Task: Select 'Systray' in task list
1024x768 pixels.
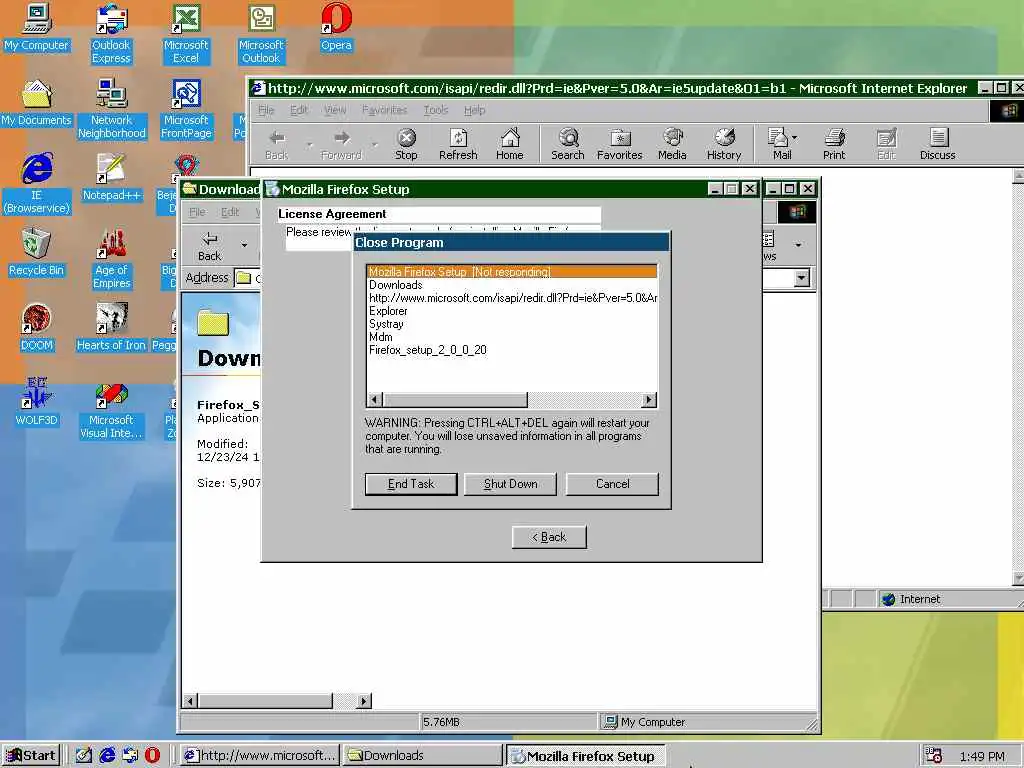Action: [x=512, y=324]
